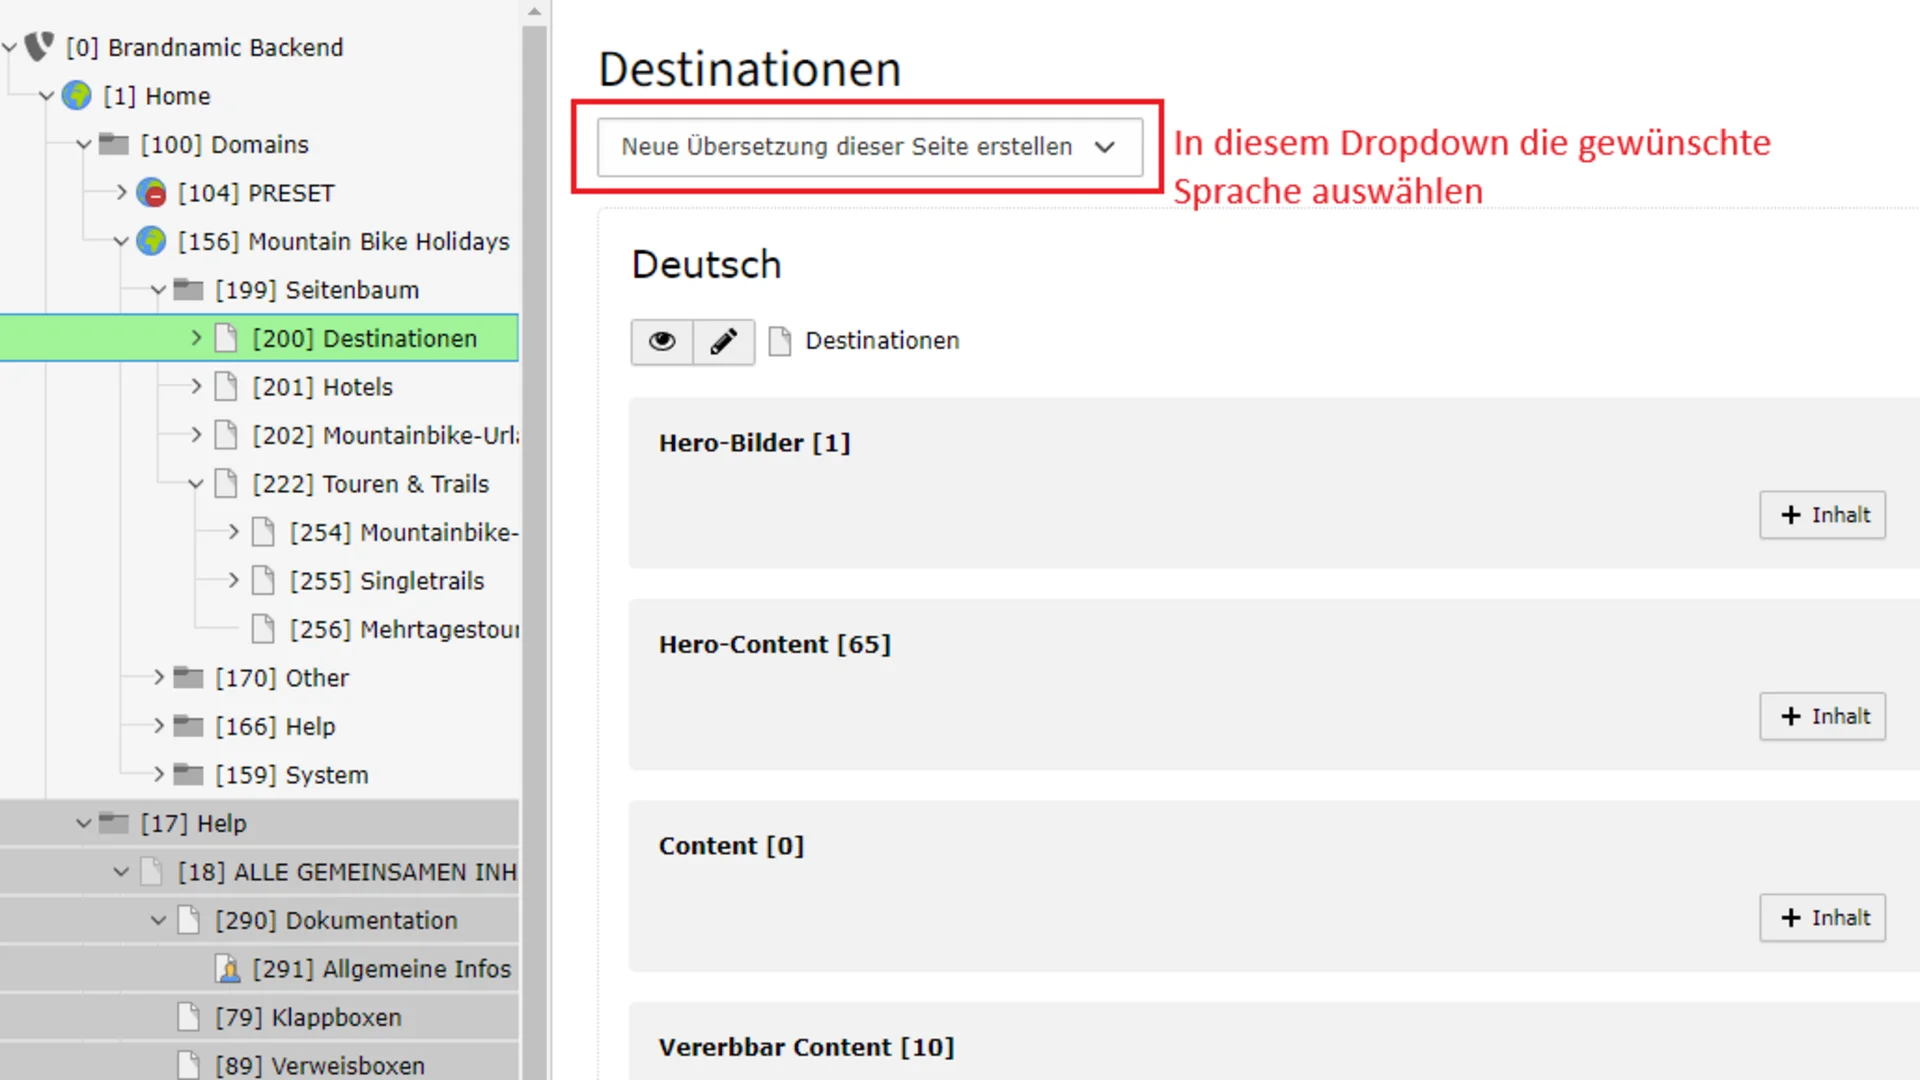Image resolution: width=1920 pixels, height=1080 pixels.
Task: Collapse the Mountain Bike Holidays node
Action: (121, 242)
